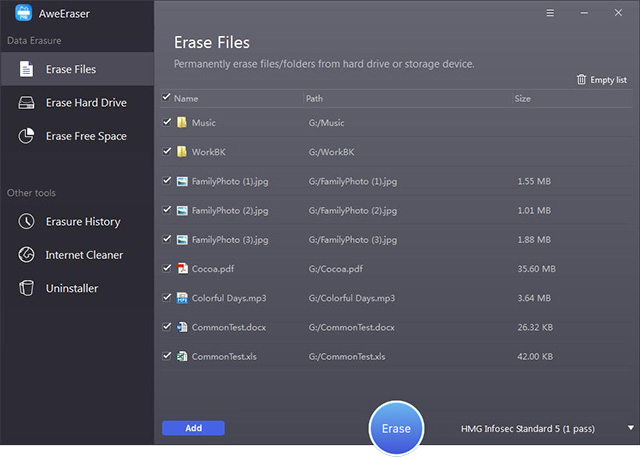Click the WorkBK folder icon
The width and height of the screenshot is (640, 459).
coord(182,152)
